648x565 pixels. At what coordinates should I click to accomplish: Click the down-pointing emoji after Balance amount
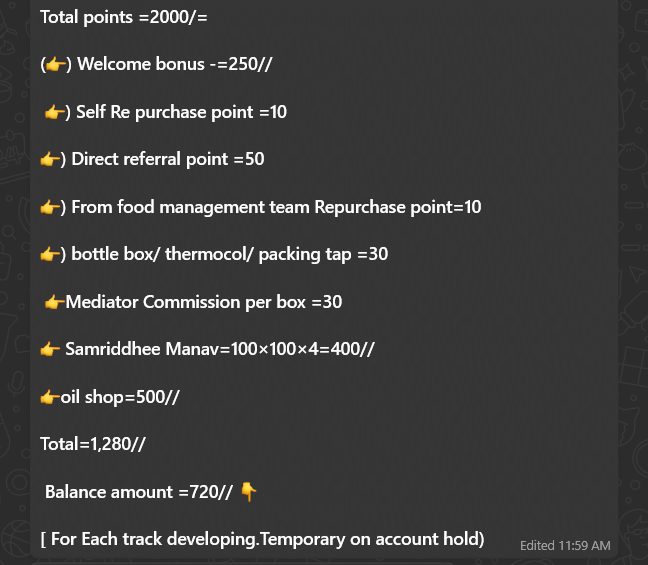point(249,491)
